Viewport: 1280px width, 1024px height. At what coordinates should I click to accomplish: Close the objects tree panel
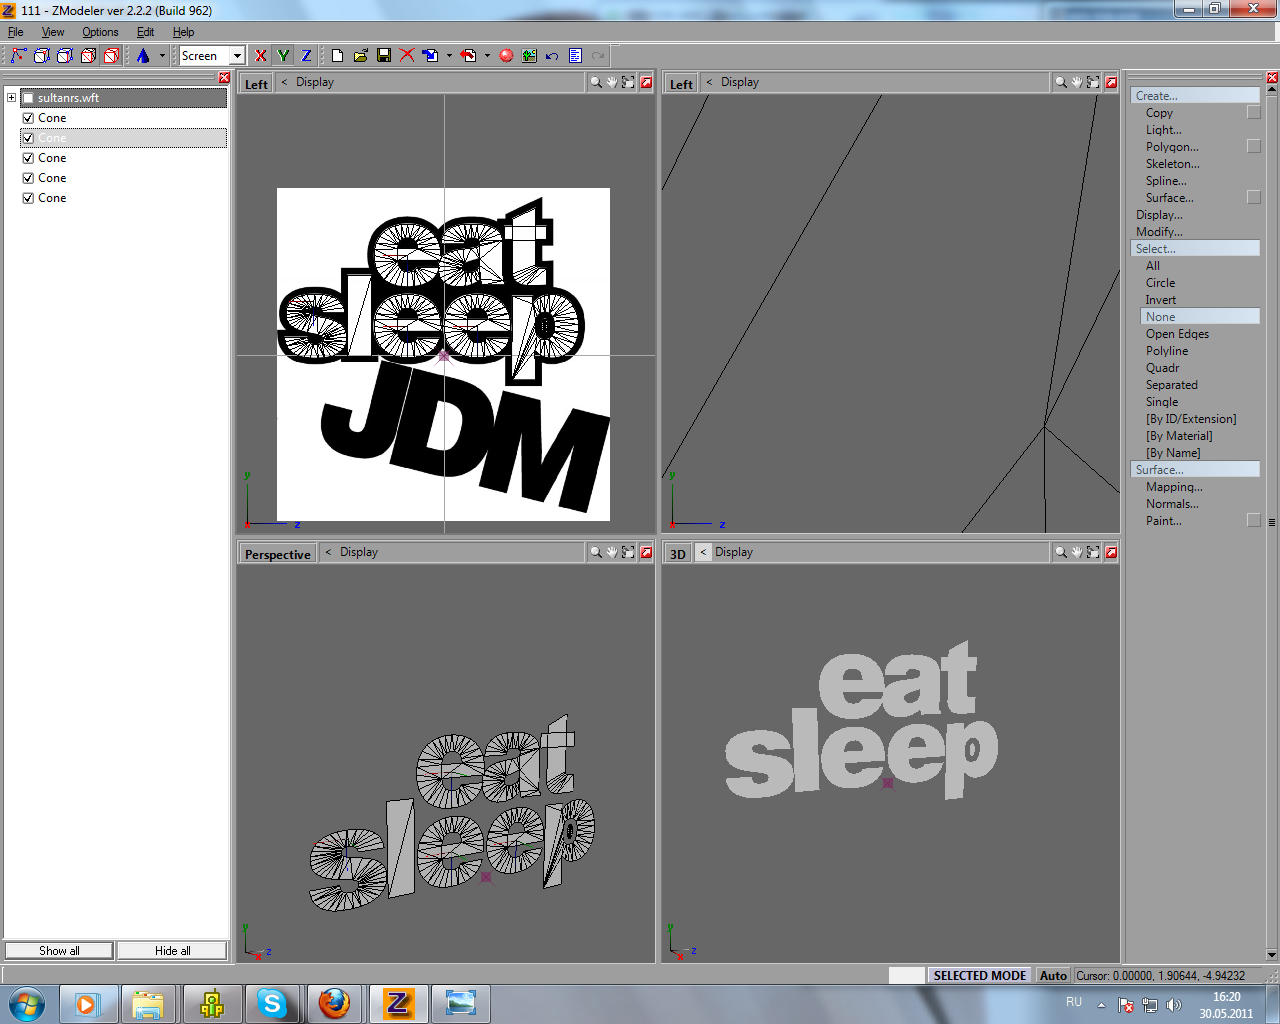(x=224, y=78)
